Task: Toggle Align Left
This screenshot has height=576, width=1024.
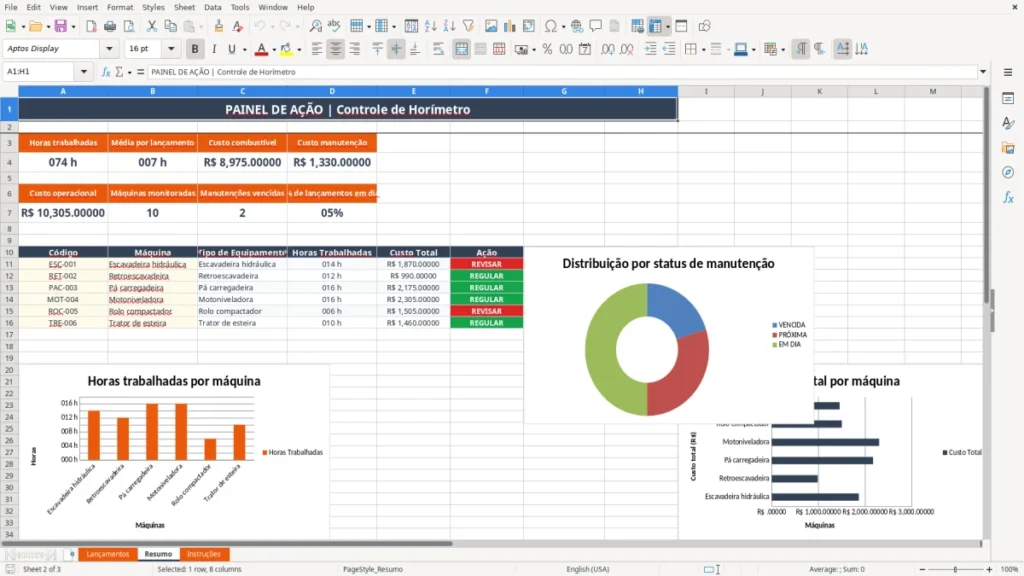Action: 317,49
